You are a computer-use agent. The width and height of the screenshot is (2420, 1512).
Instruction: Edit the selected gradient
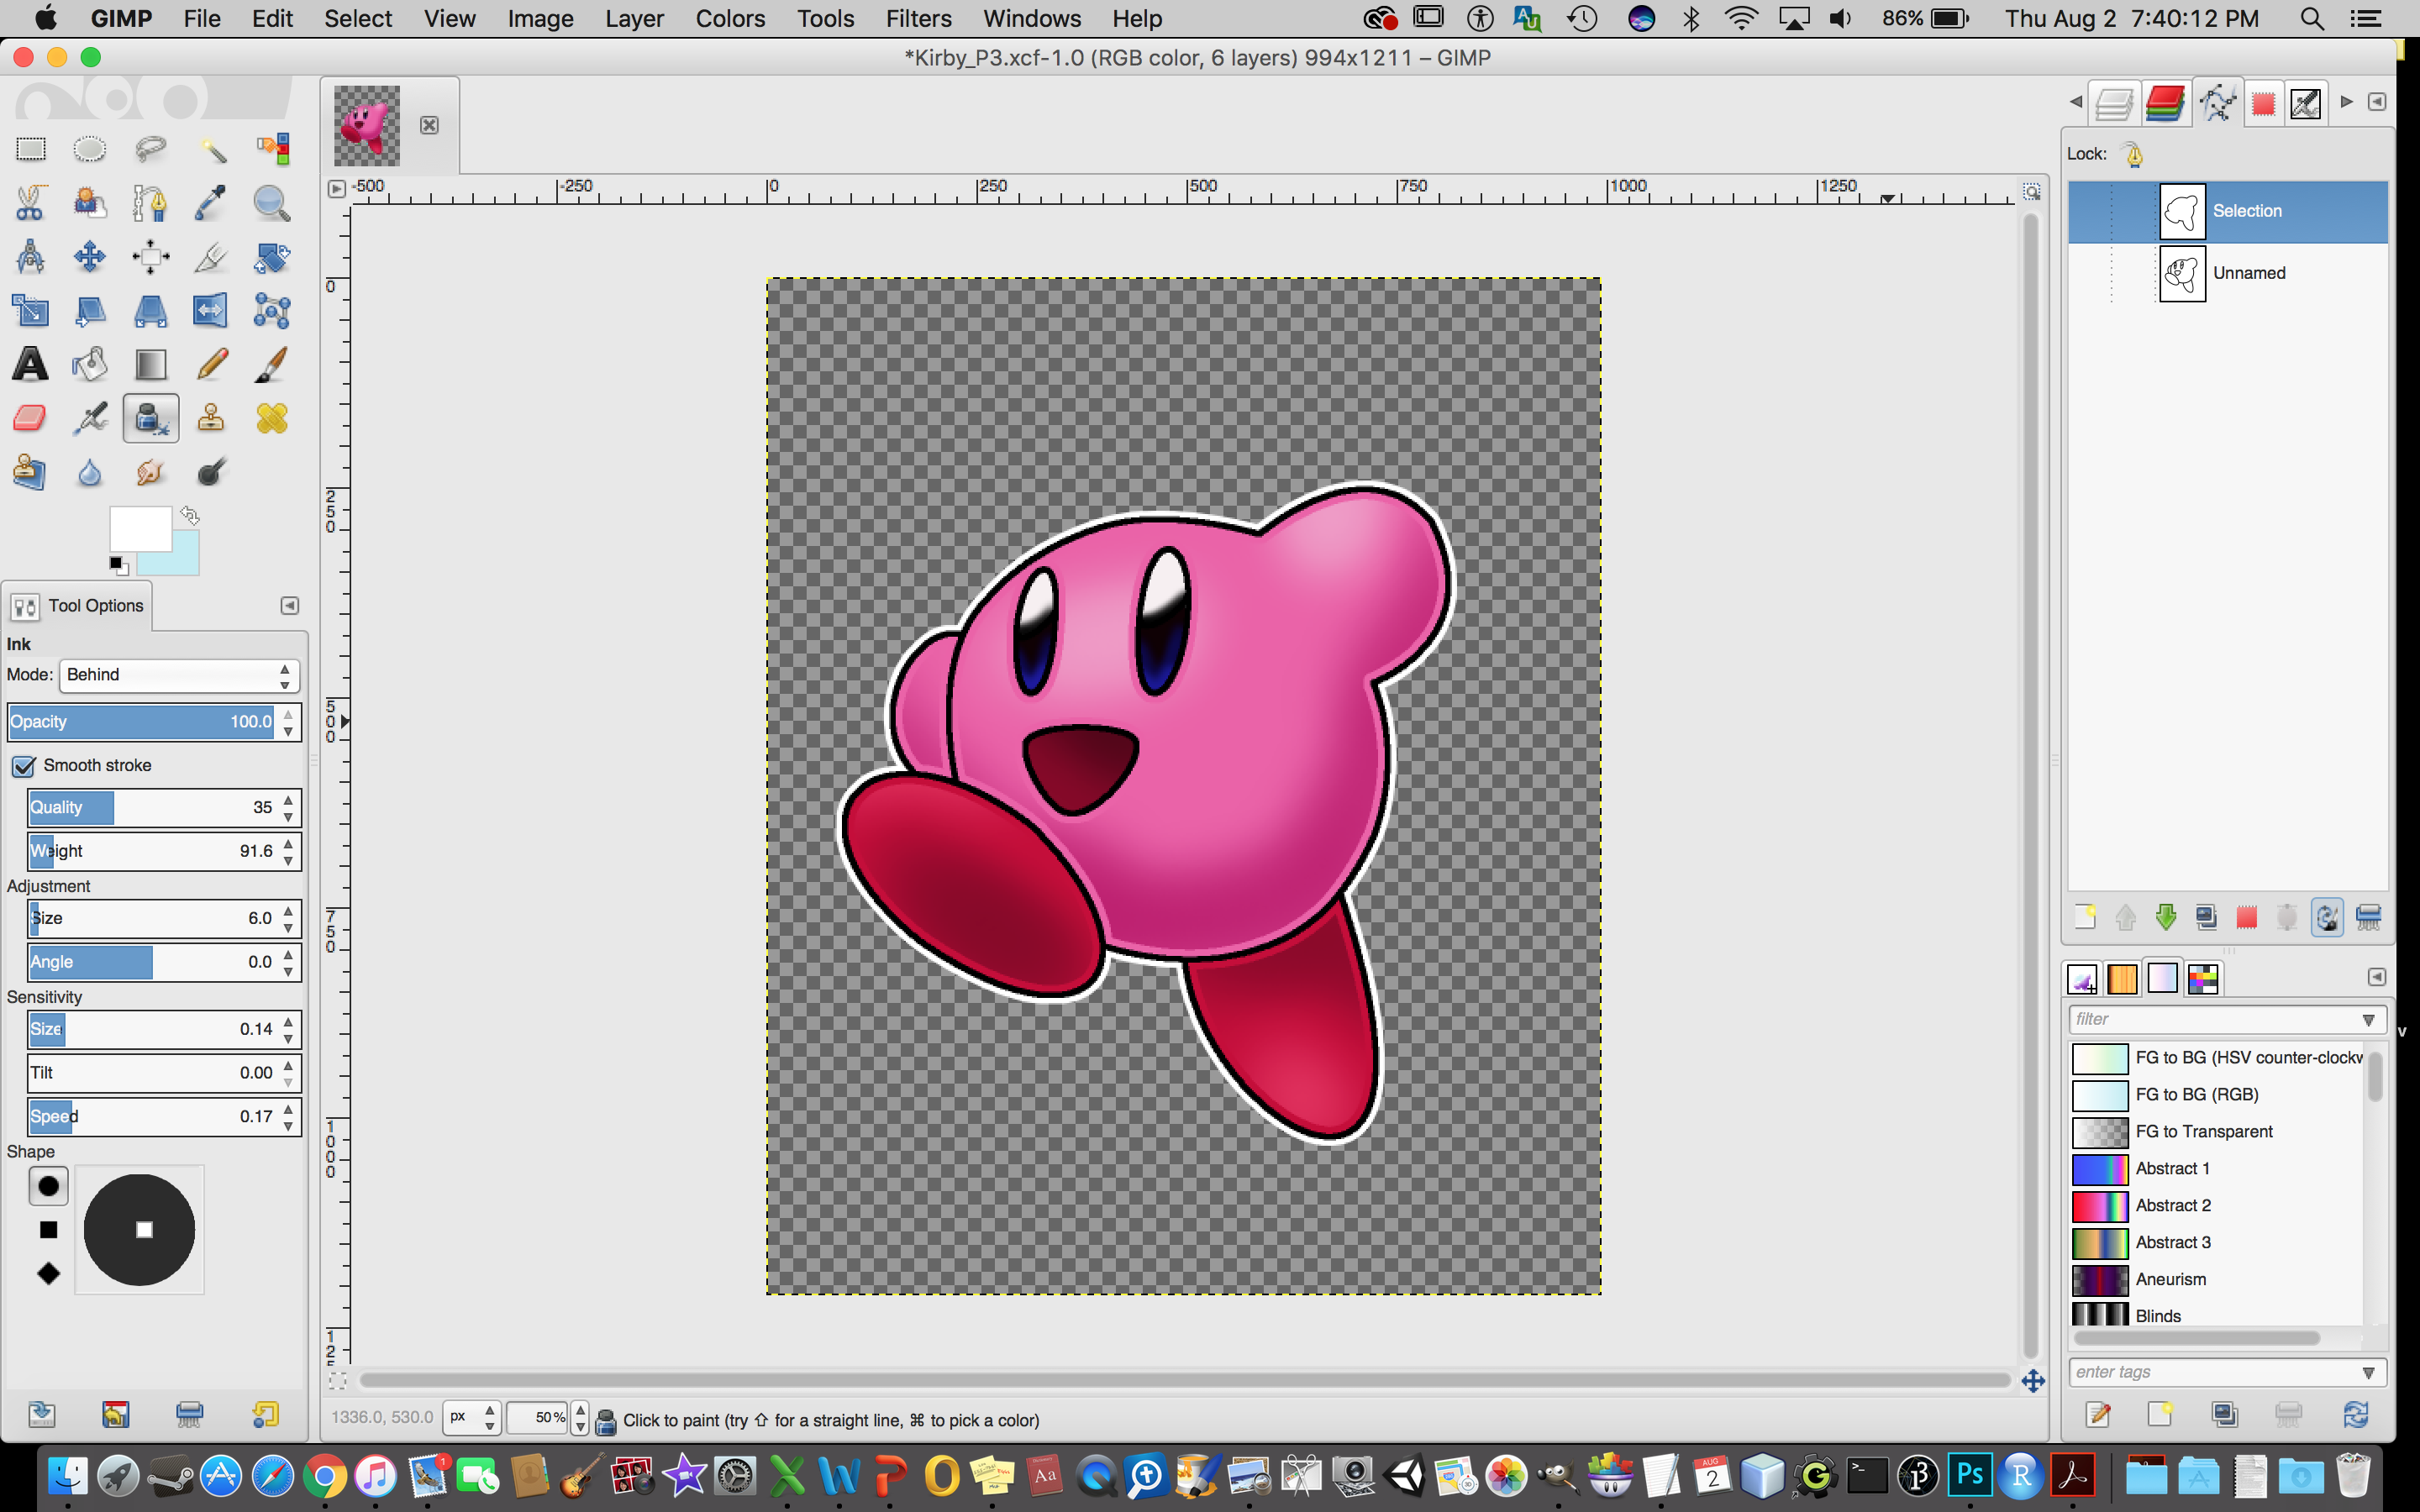[x=2098, y=1414]
